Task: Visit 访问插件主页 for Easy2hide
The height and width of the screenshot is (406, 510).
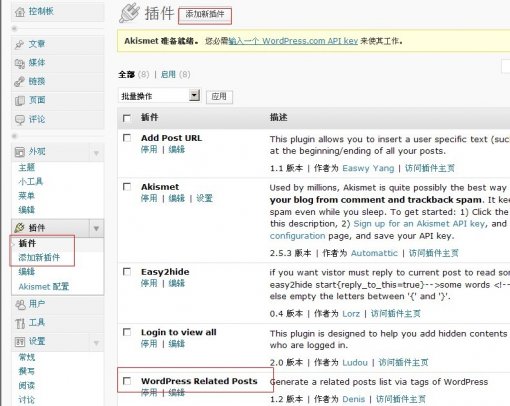Action: [396, 314]
